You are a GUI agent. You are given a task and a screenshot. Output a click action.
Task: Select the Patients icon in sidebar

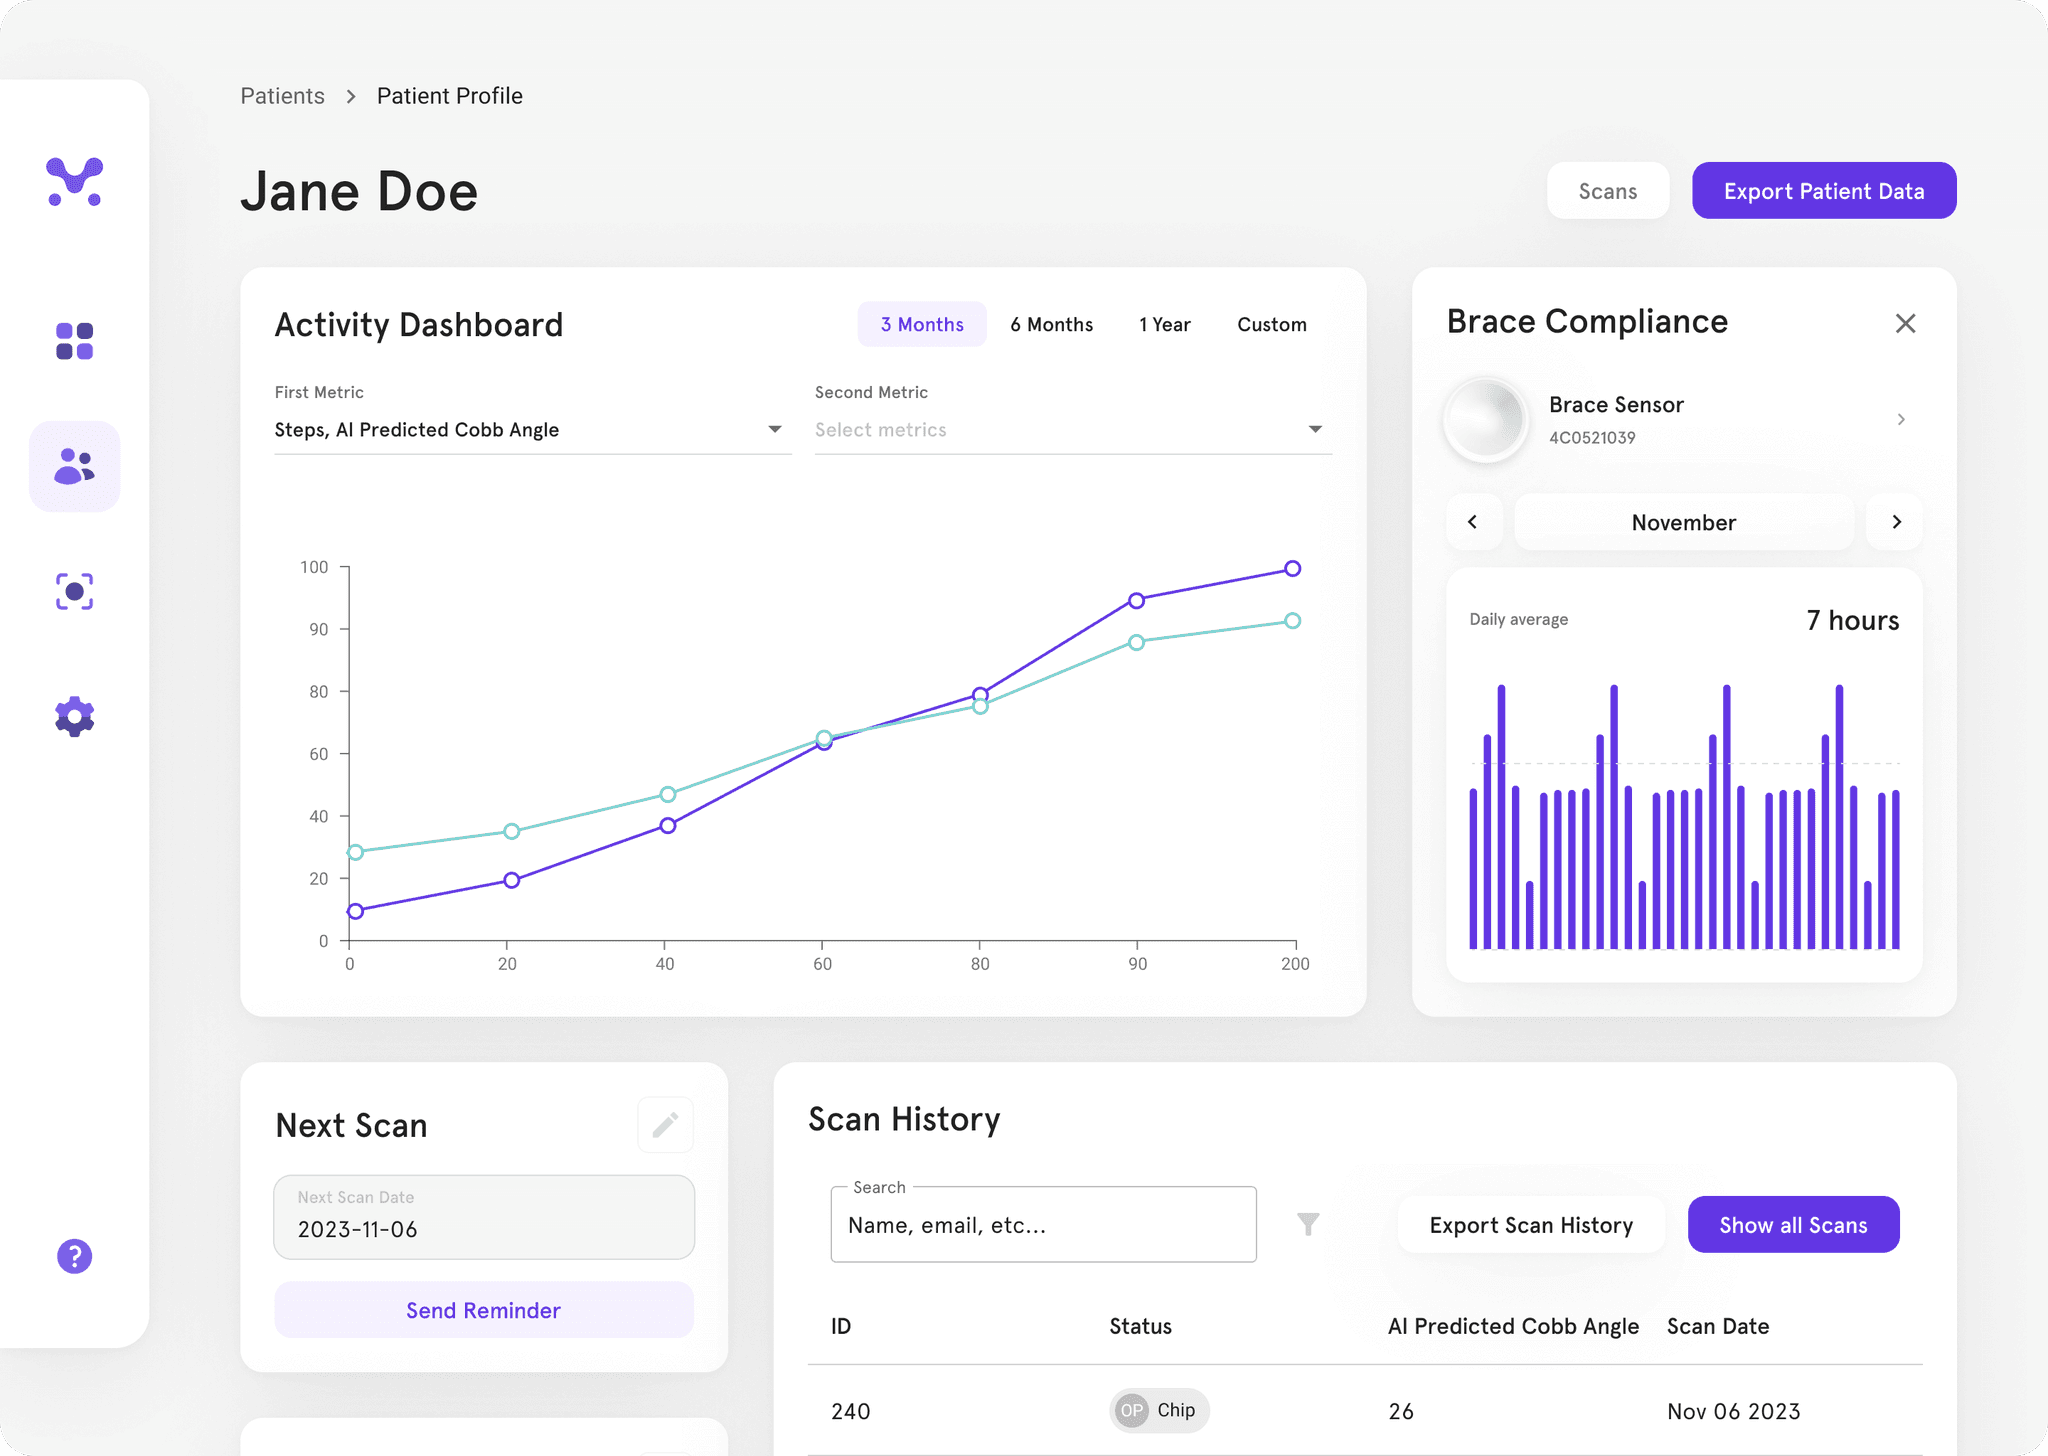click(75, 466)
